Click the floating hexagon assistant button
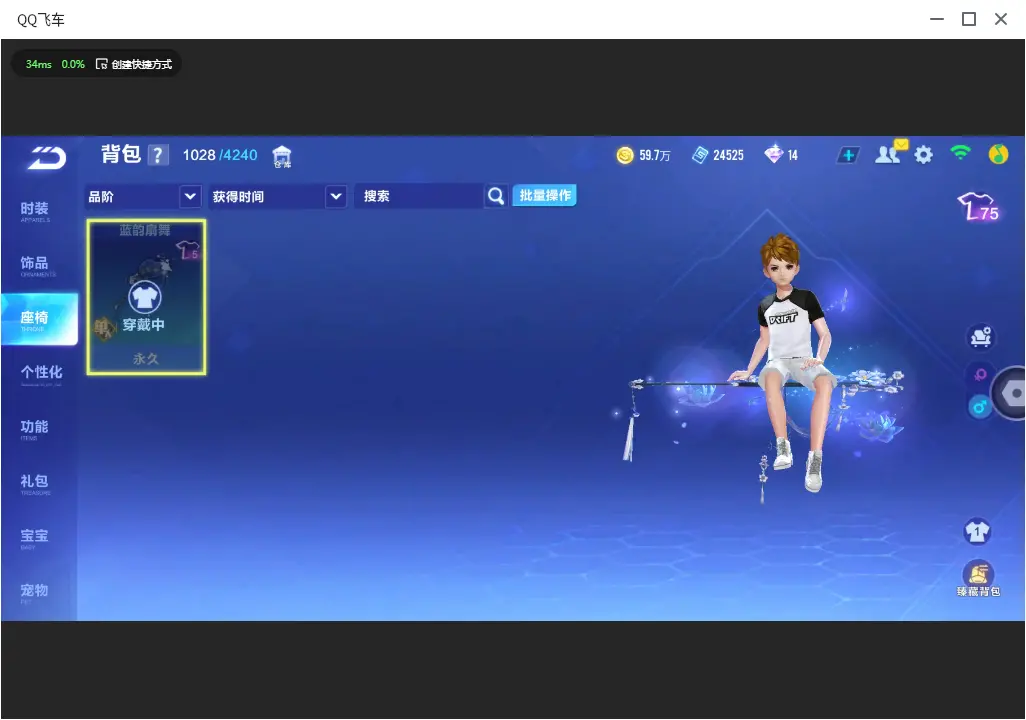The image size is (1026, 720). [x=1010, y=393]
